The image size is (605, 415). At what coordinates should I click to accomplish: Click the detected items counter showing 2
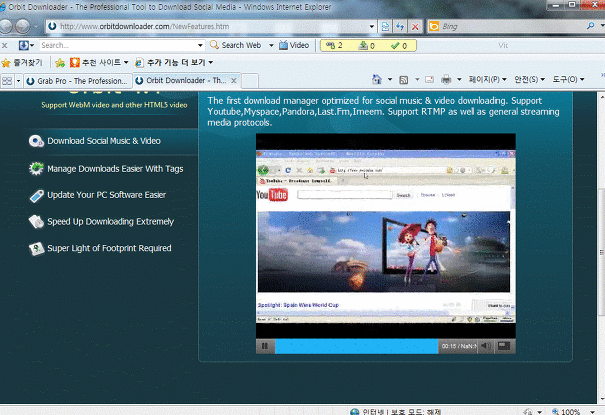(334, 46)
